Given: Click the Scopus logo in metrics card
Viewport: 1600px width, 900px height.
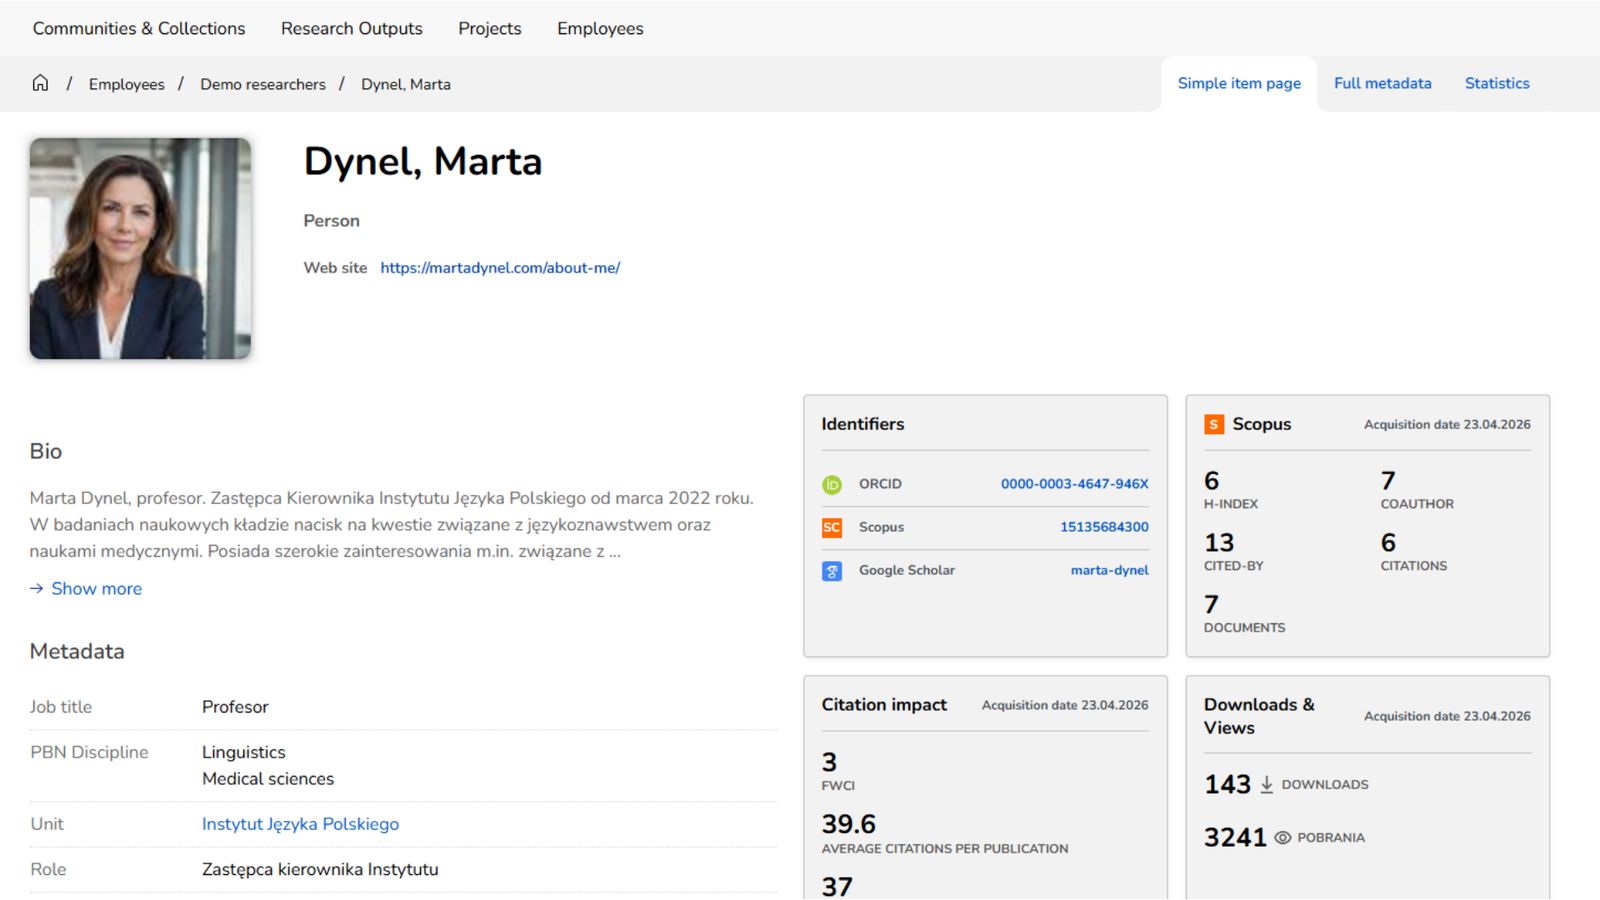Looking at the screenshot, I should click(1214, 424).
